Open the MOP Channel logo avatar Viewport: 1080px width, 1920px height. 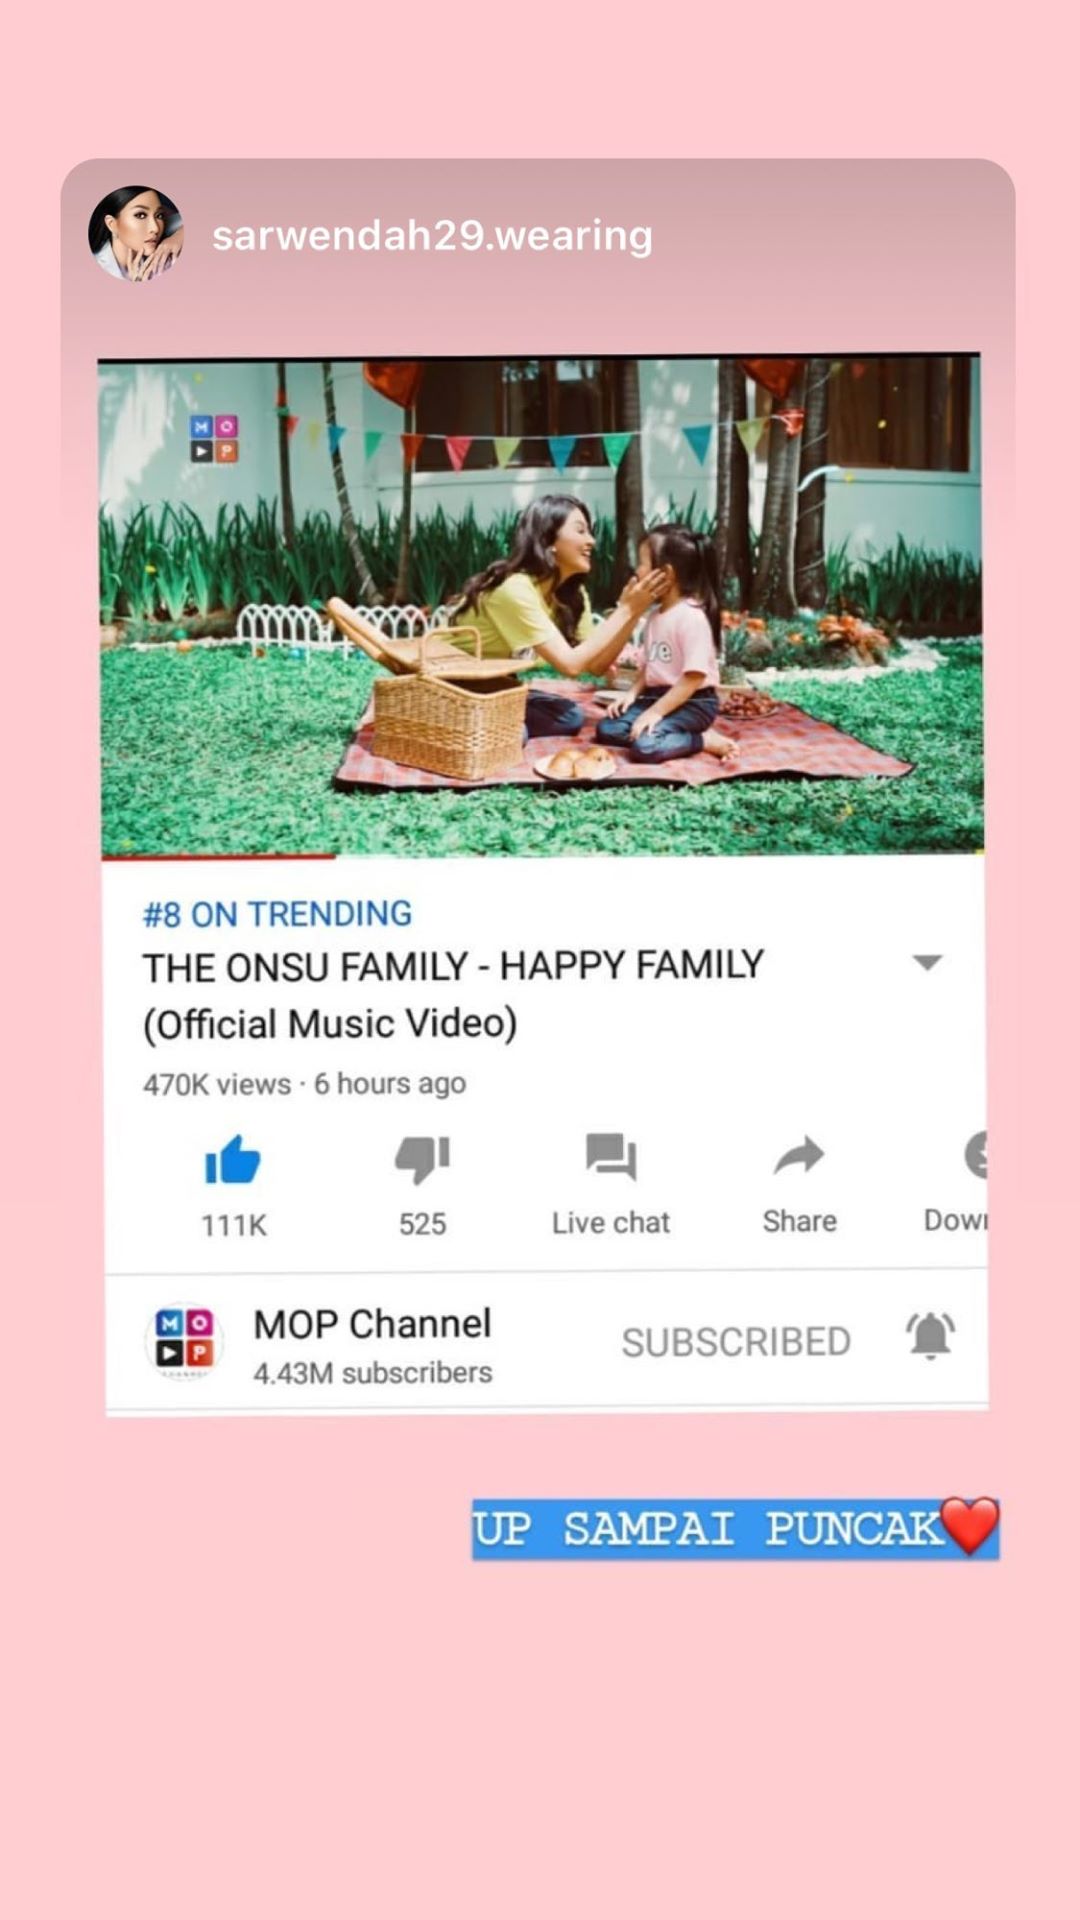tap(184, 1341)
